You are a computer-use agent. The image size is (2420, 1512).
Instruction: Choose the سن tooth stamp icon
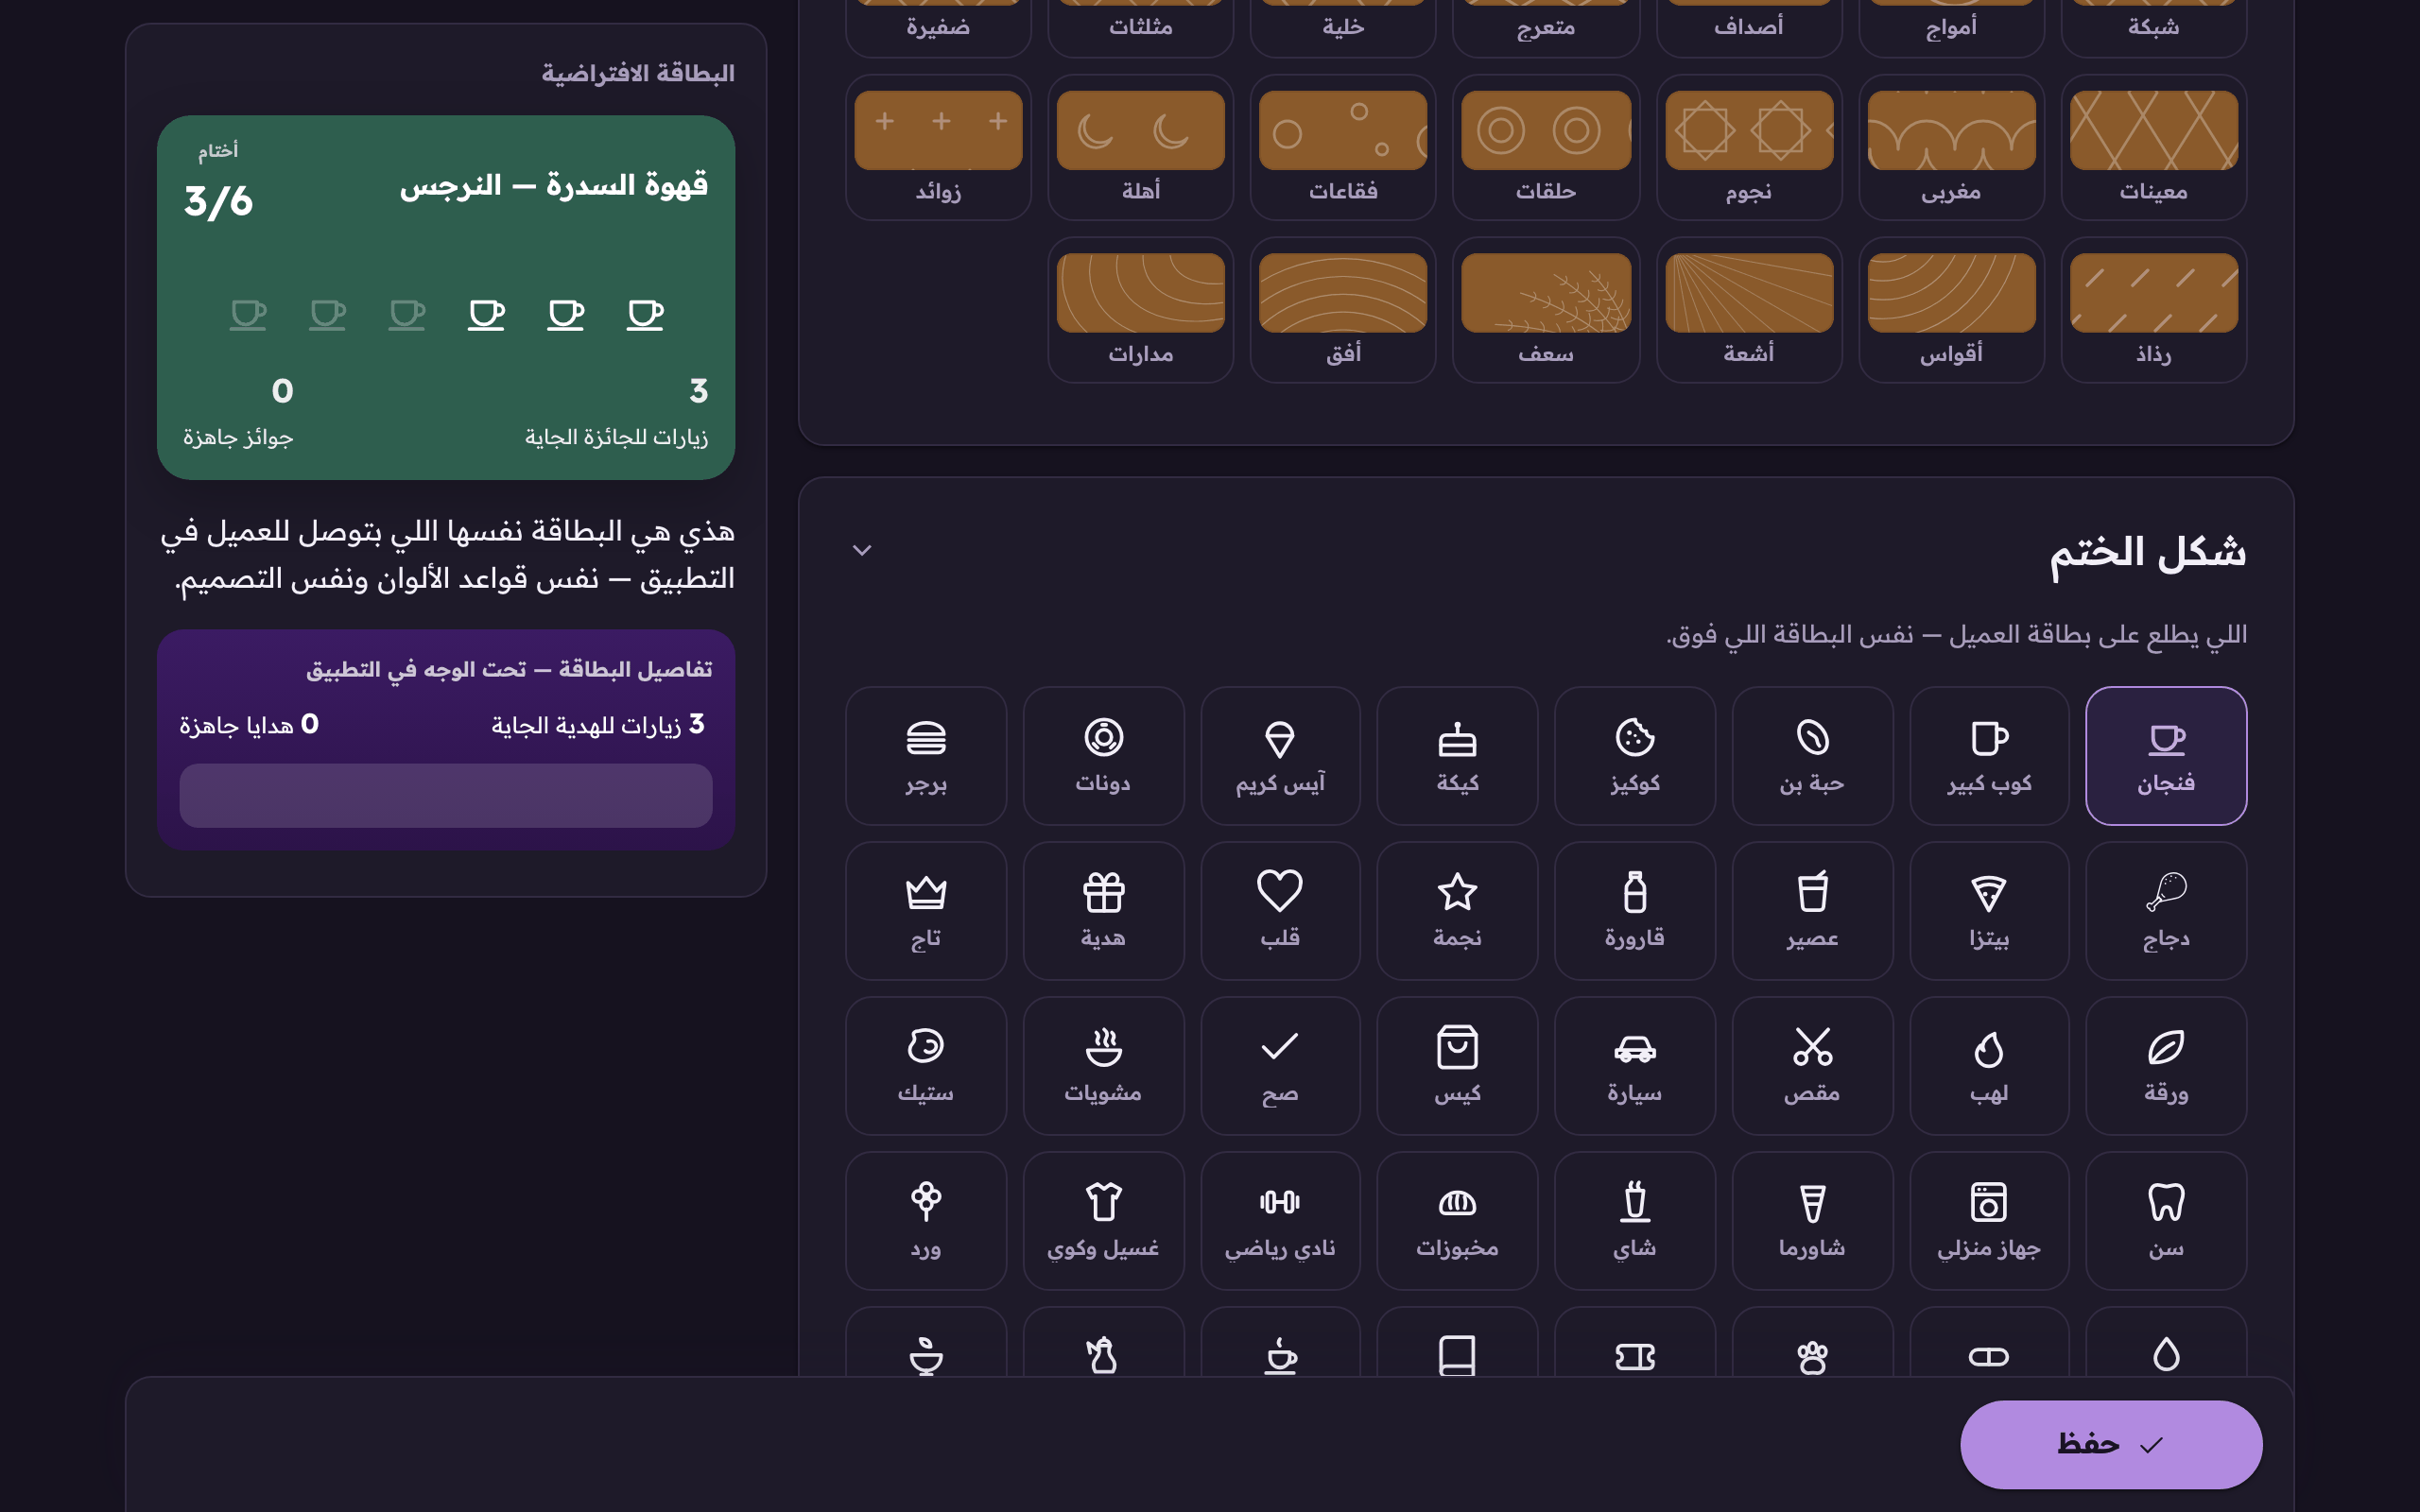[2166, 1221]
